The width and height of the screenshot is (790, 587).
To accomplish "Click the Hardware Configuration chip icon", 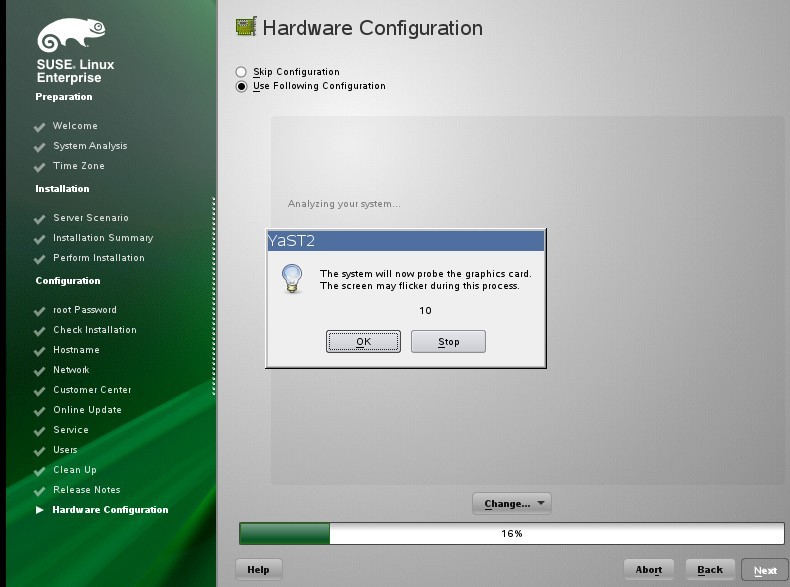I will pyautogui.click(x=246, y=27).
